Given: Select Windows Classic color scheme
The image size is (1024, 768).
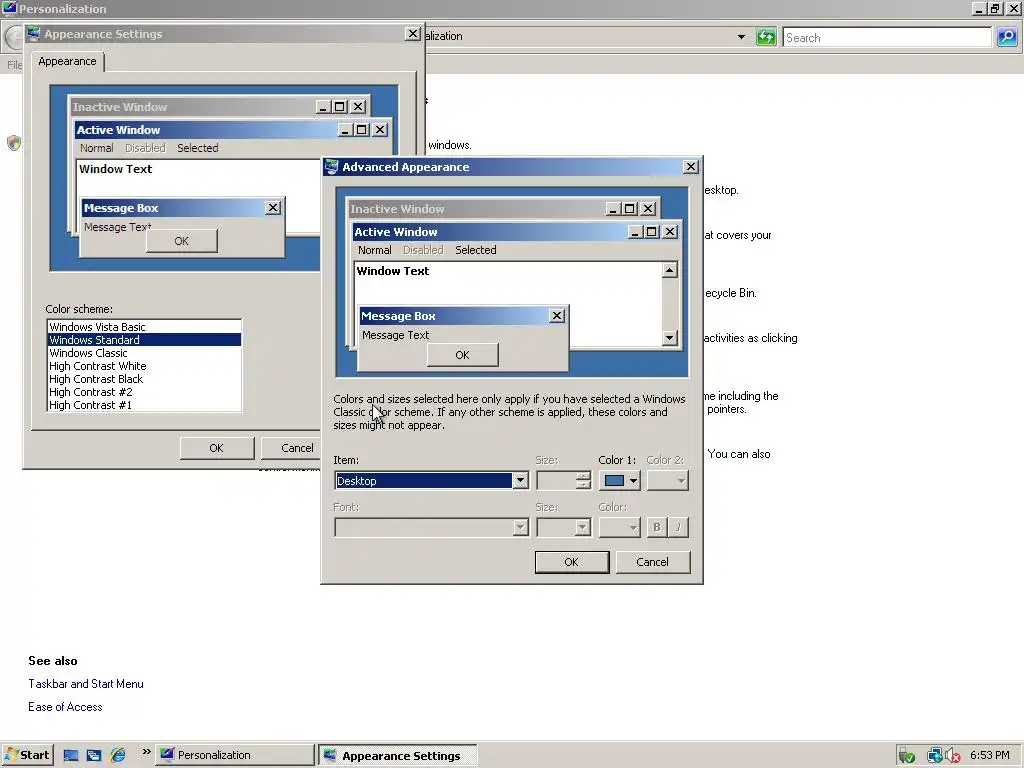Looking at the screenshot, I should pos(144,353).
